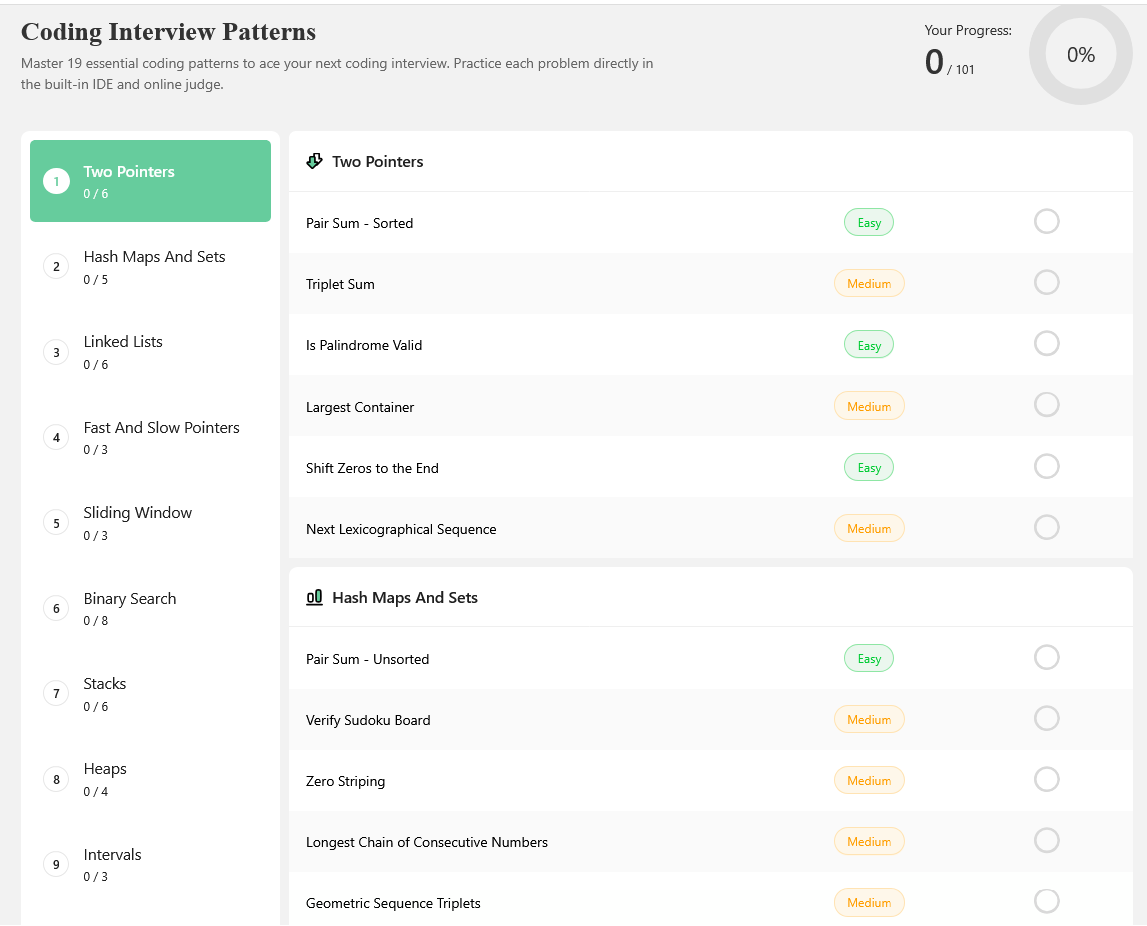Check off the Zero Striping problem
The height and width of the screenshot is (926, 1147).
point(1046,779)
